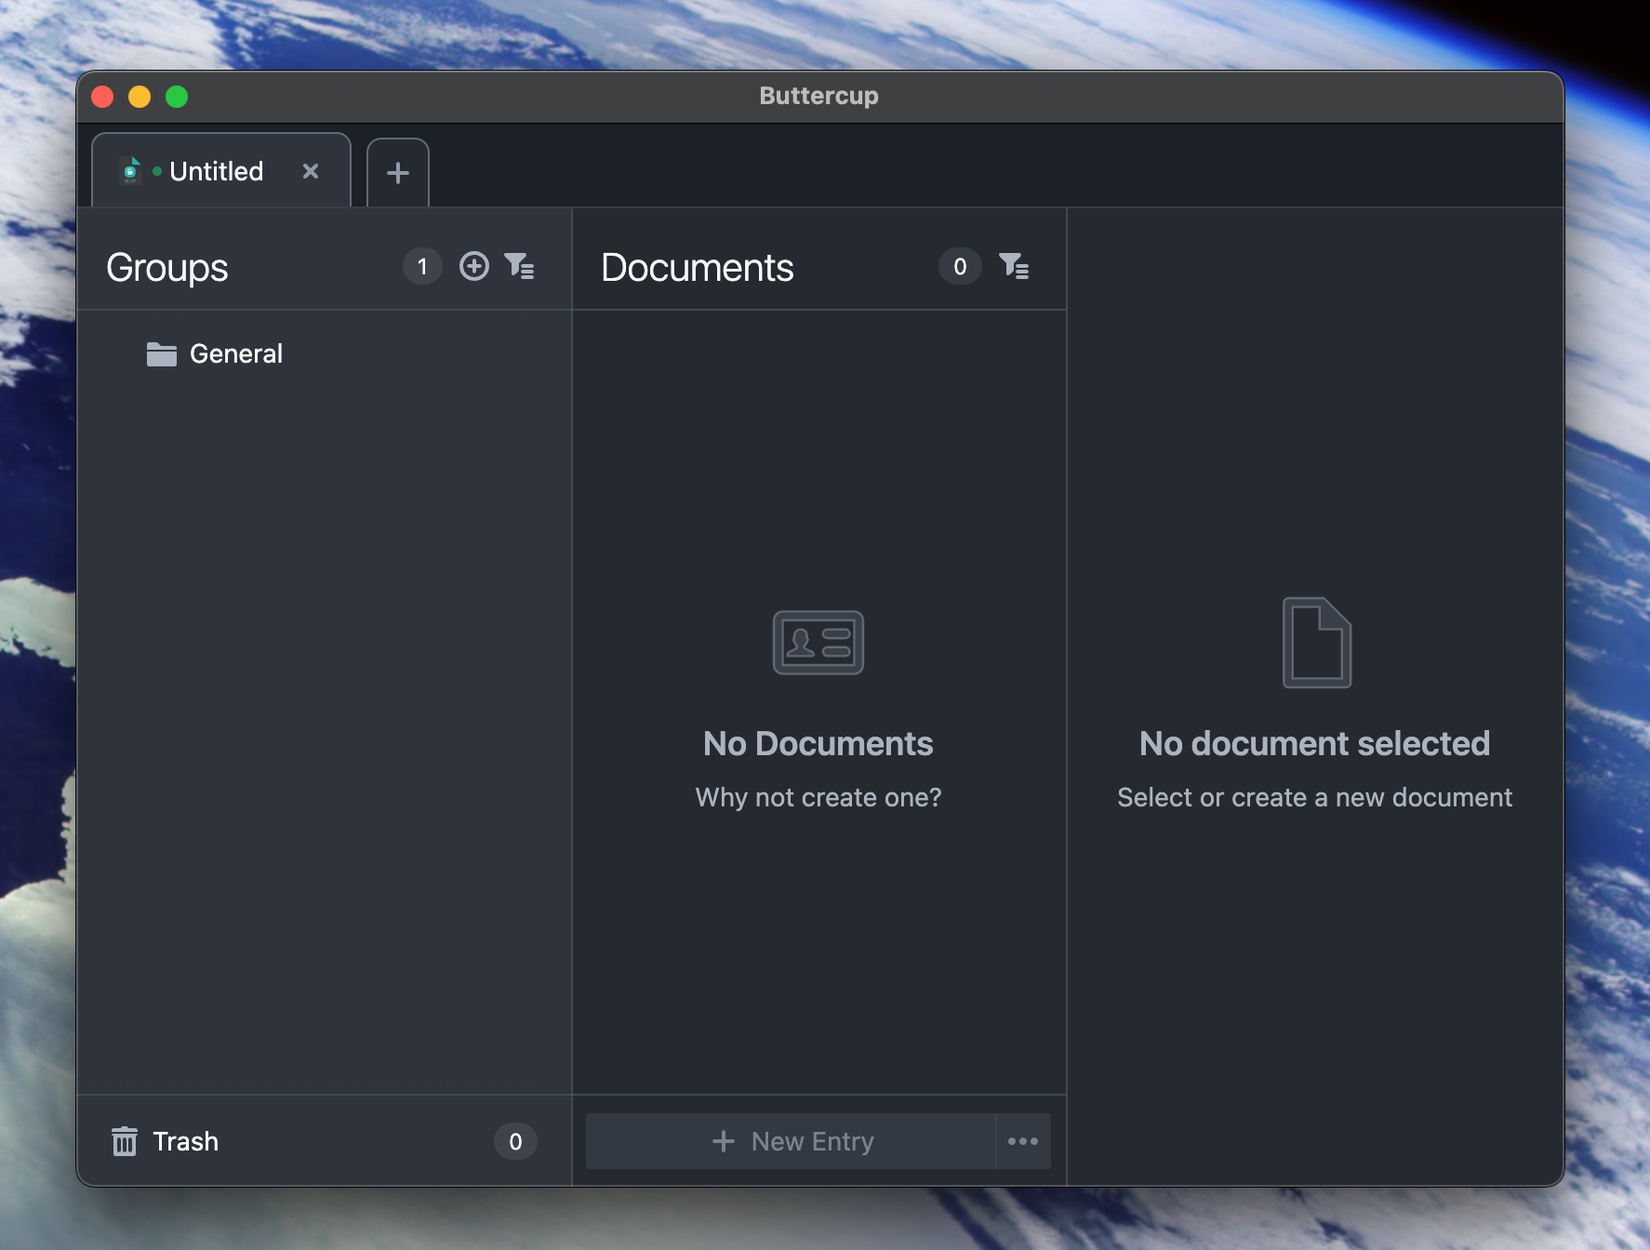Open the New Entry options ellipsis menu
Image resolution: width=1650 pixels, height=1250 pixels.
pos(1021,1141)
